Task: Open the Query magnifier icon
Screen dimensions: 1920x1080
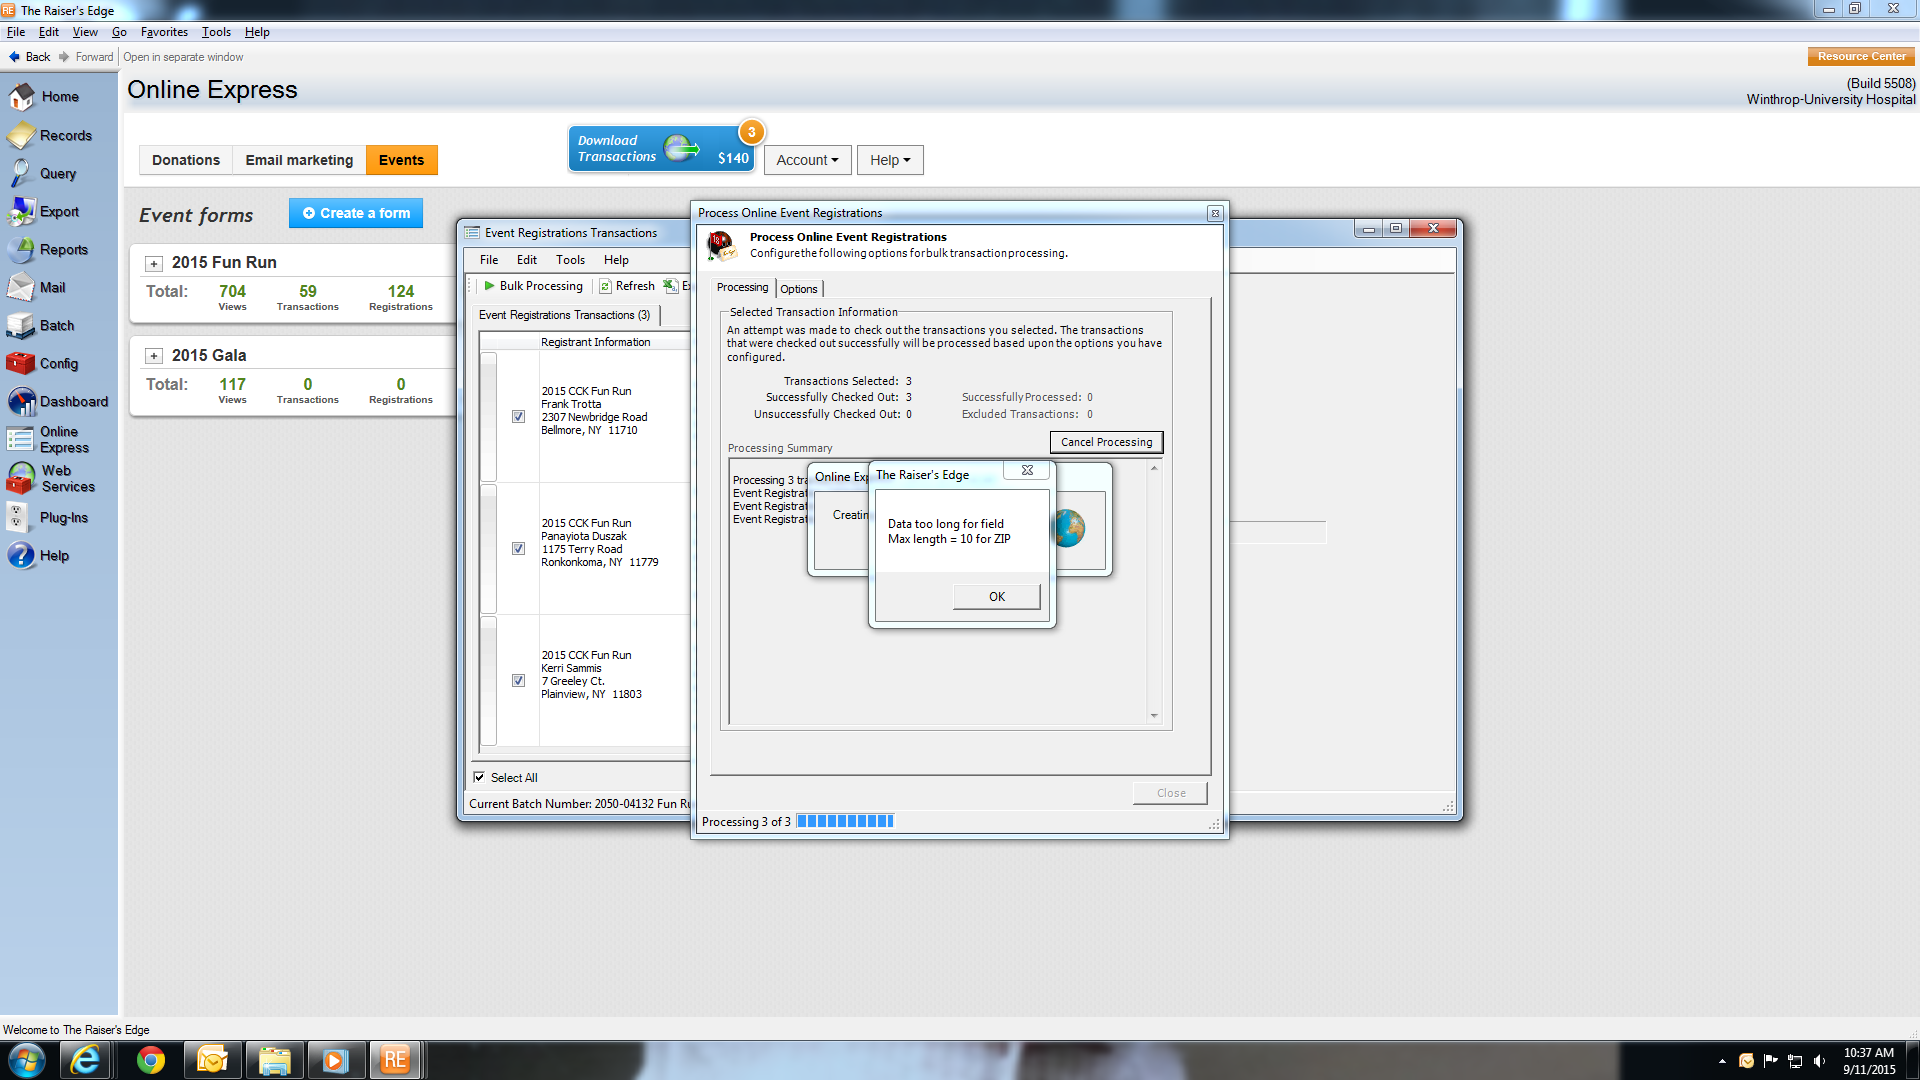Action: (x=22, y=173)
